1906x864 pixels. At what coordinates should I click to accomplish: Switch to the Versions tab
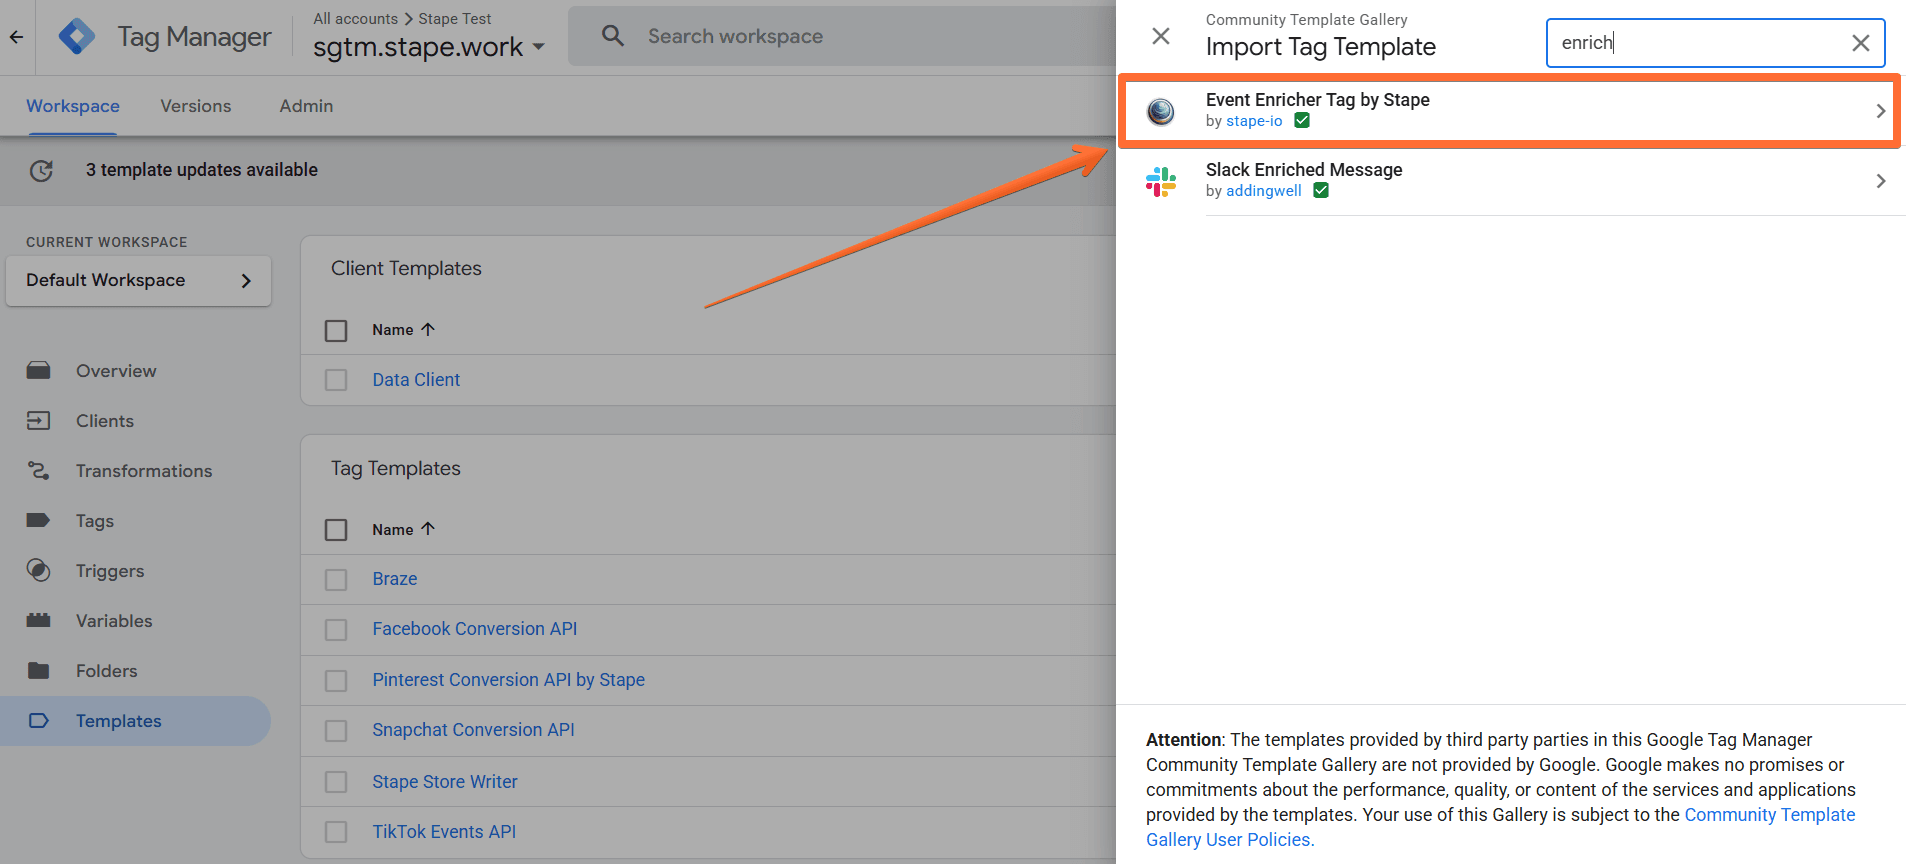196,106
